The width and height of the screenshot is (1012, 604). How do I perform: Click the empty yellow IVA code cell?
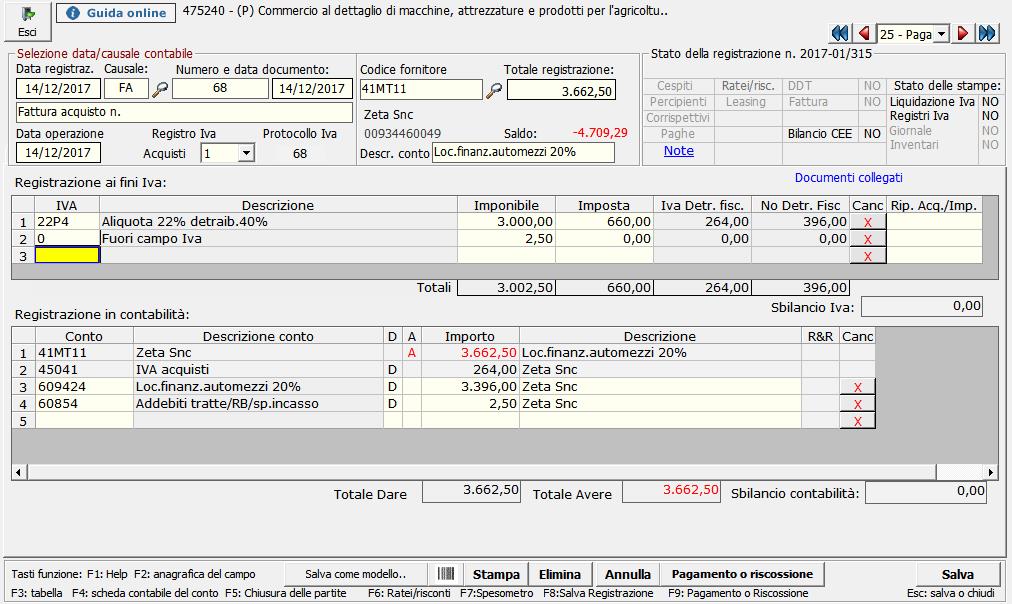(67, 256)
